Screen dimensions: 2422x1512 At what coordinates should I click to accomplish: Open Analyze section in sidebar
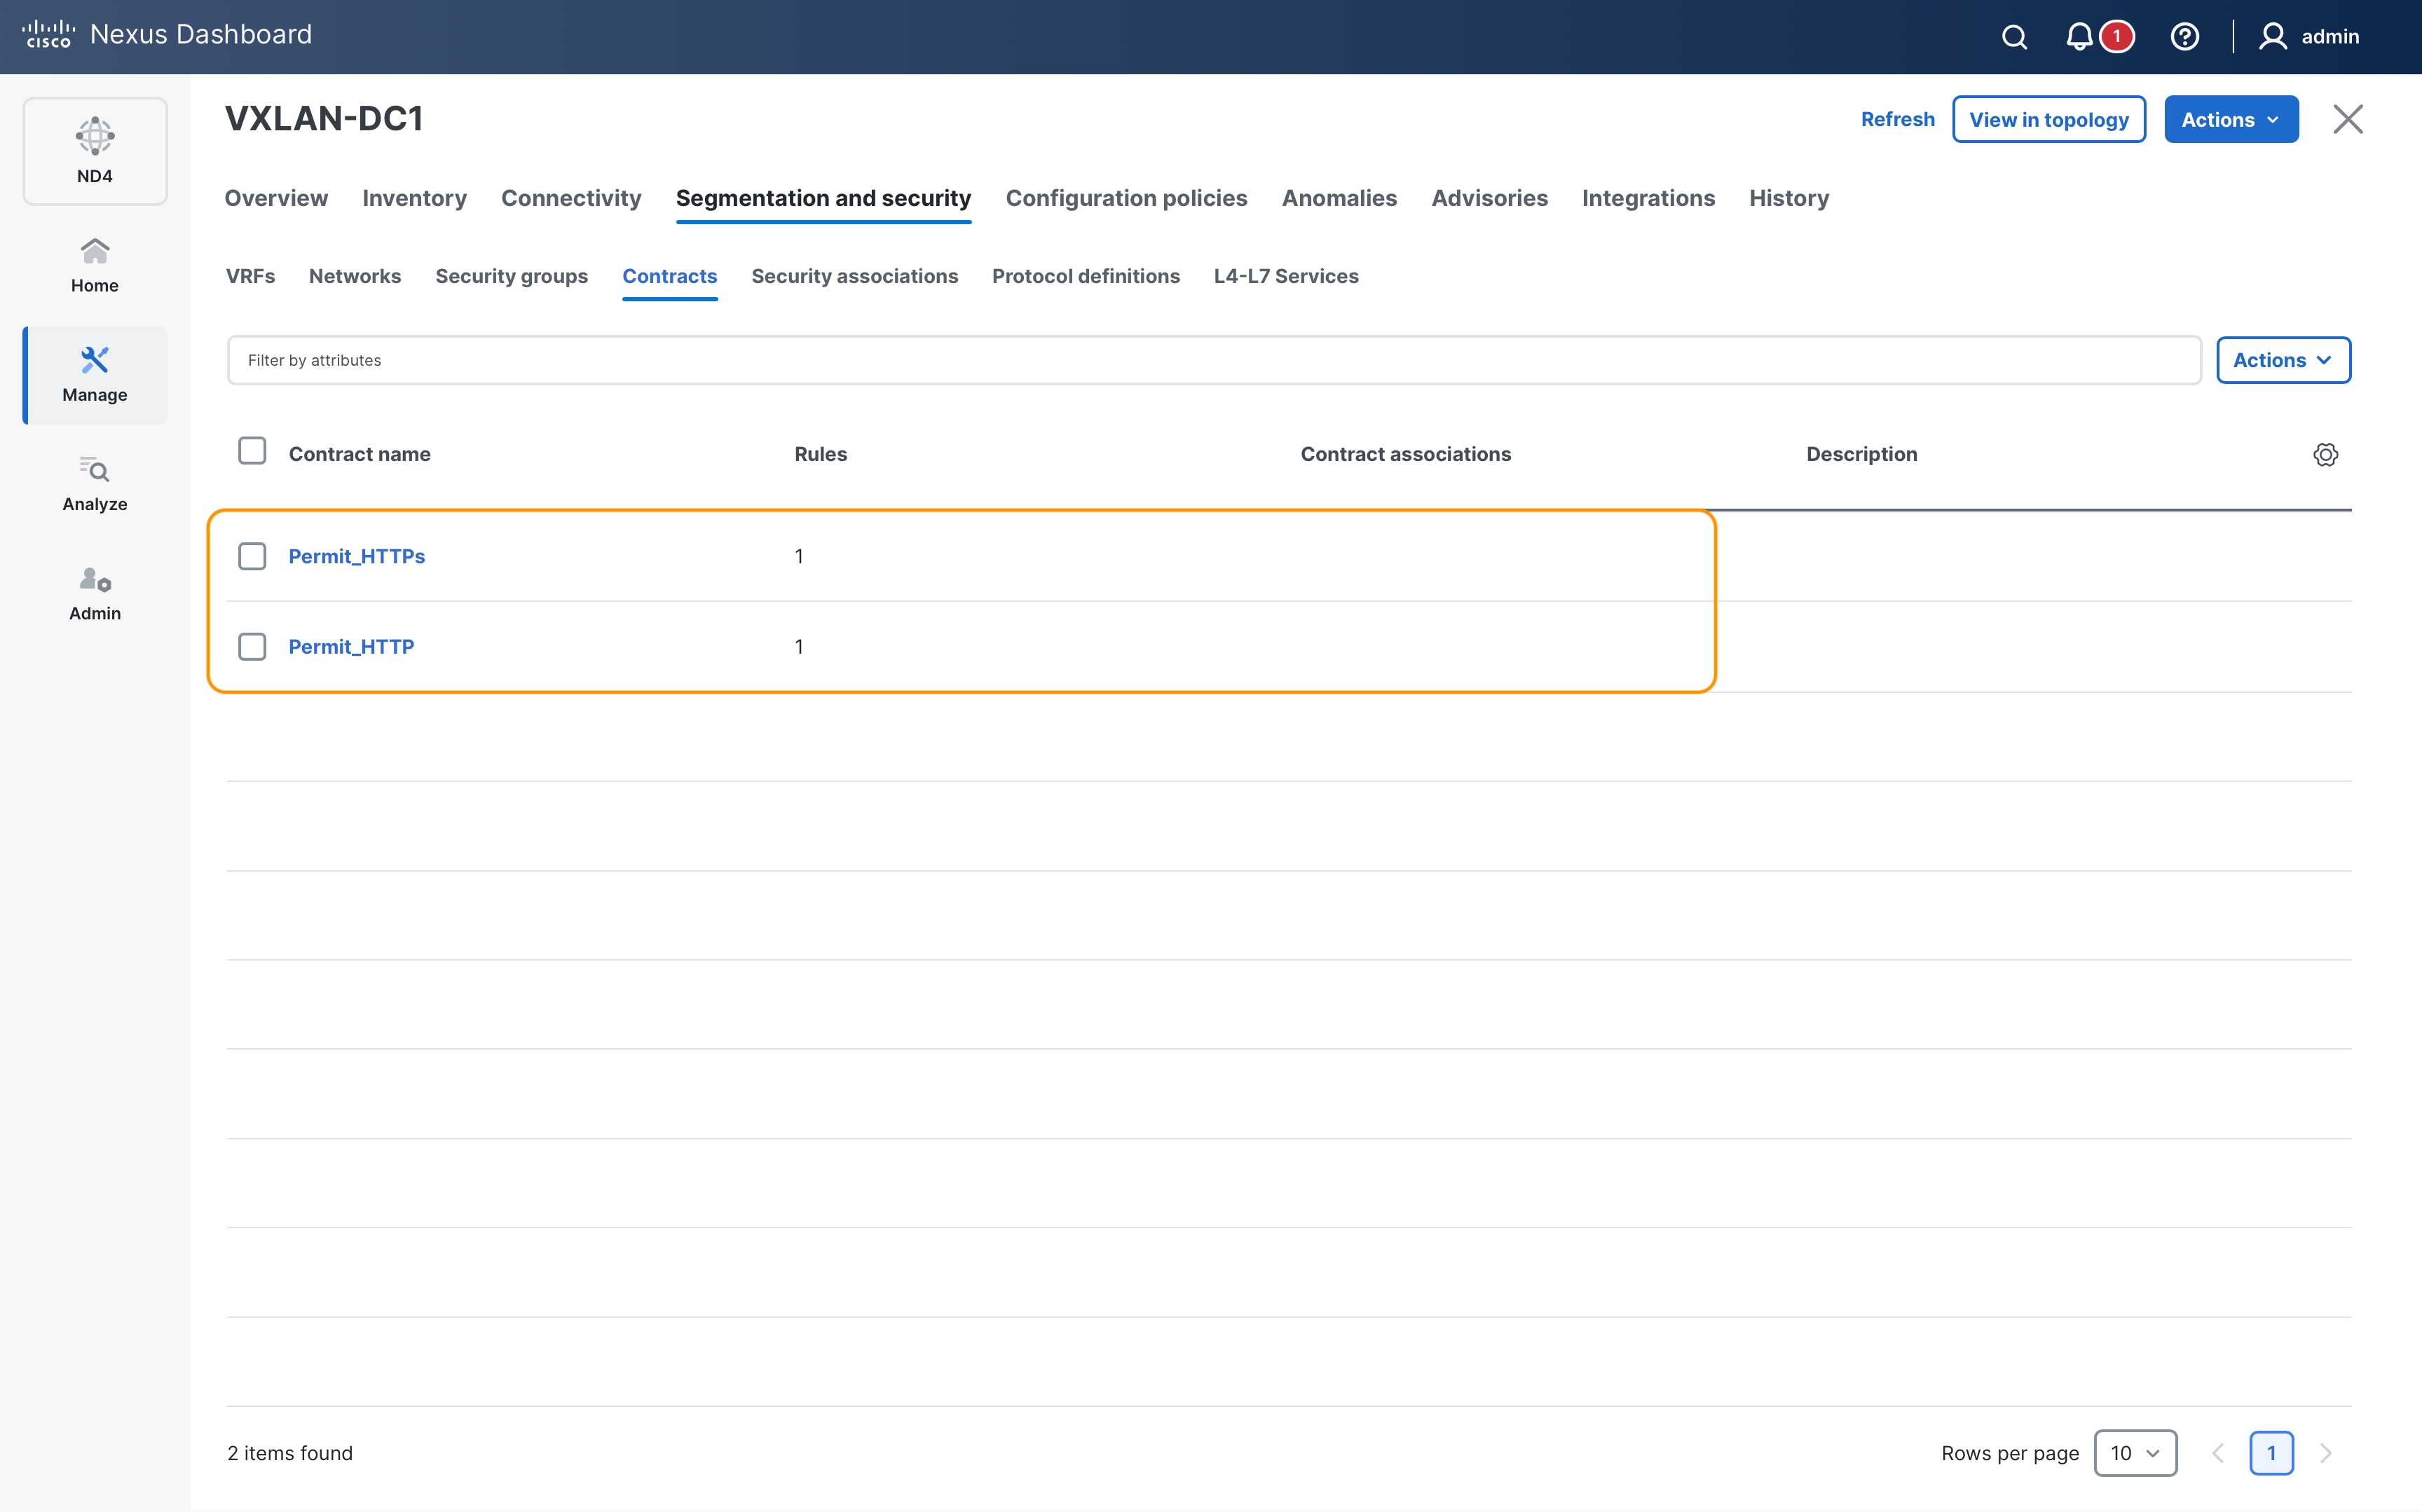(x=95, y=484)
